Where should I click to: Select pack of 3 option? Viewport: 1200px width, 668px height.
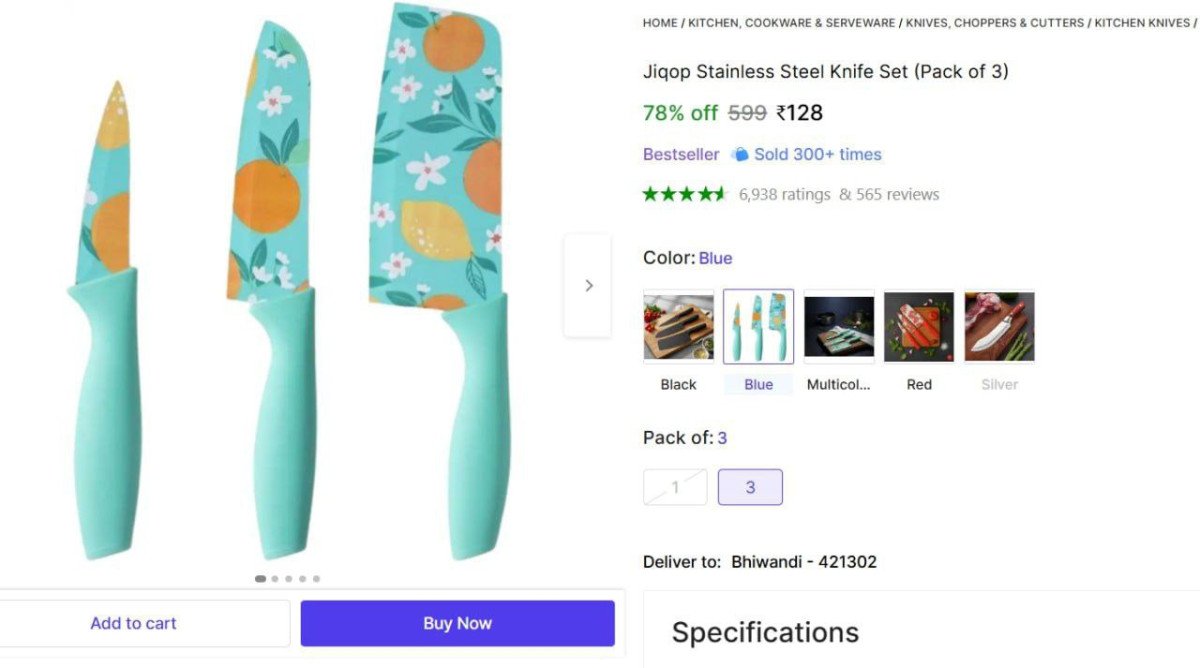click(750, 487)
